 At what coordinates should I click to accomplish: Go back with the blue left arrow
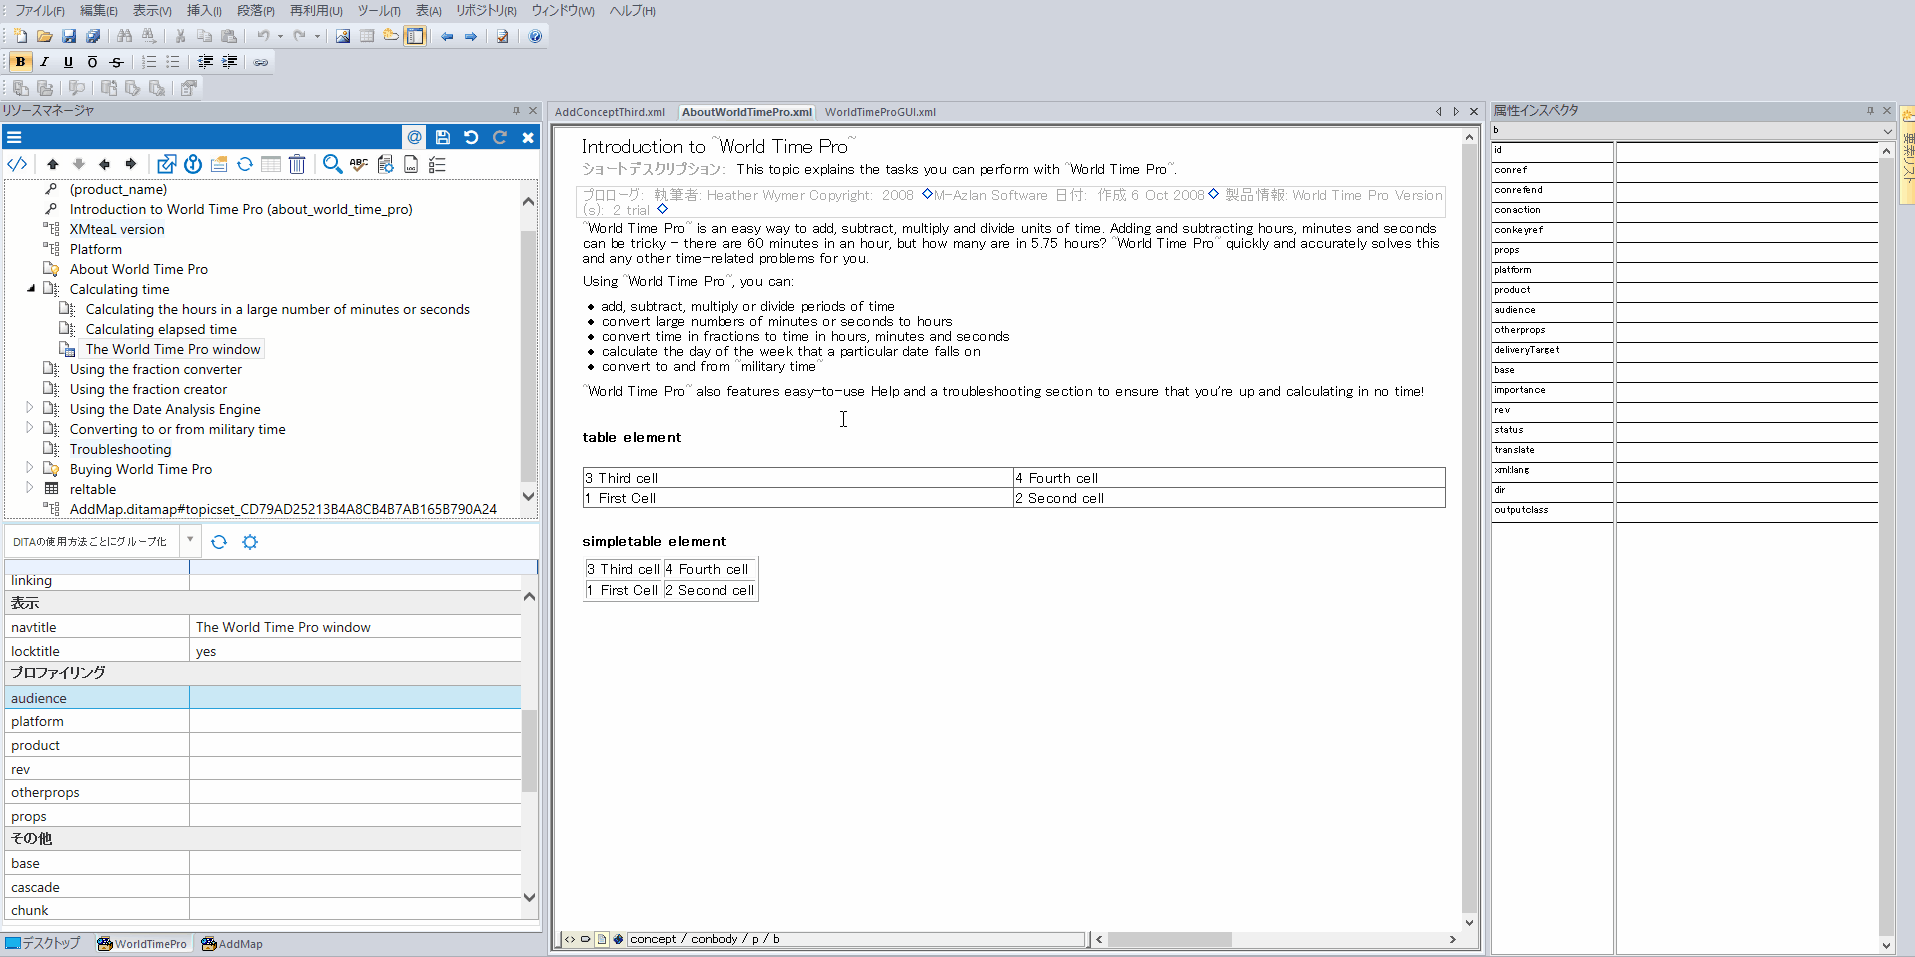[x=447, y=36]
